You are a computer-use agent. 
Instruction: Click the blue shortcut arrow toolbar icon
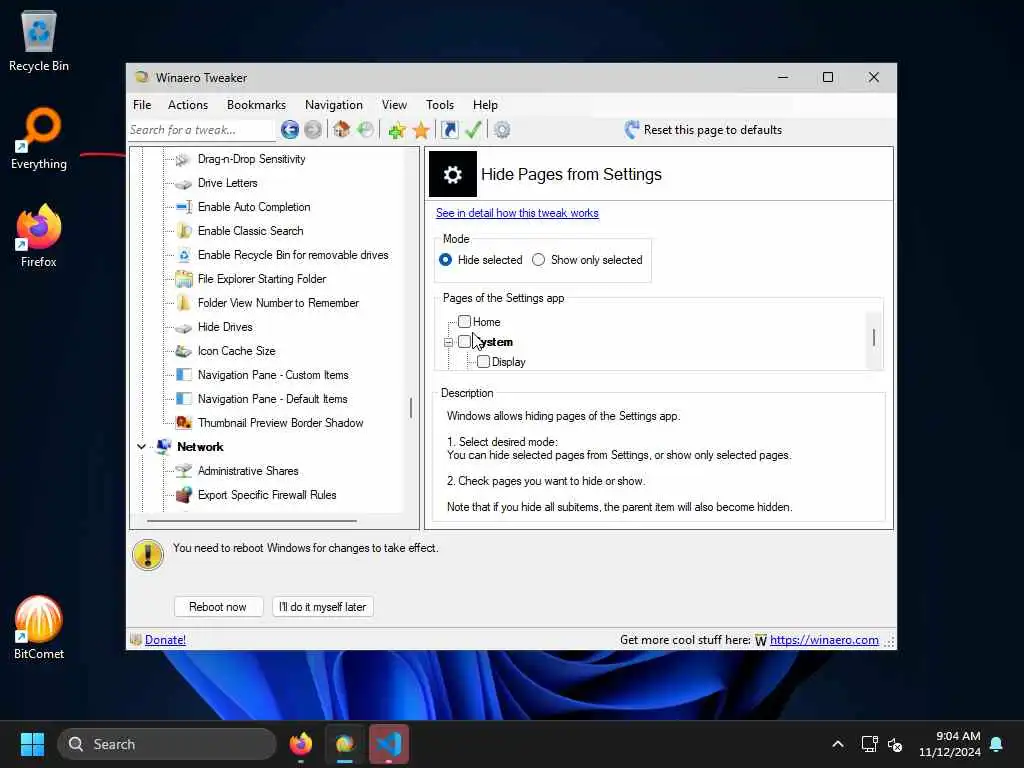(449, 130)
